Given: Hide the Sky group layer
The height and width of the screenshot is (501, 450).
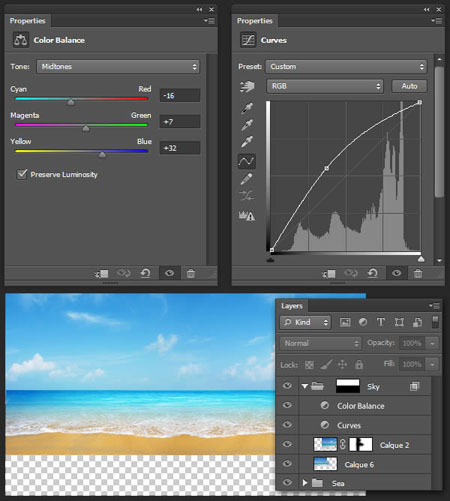Looking at the screenshot, I should [287, 386].
